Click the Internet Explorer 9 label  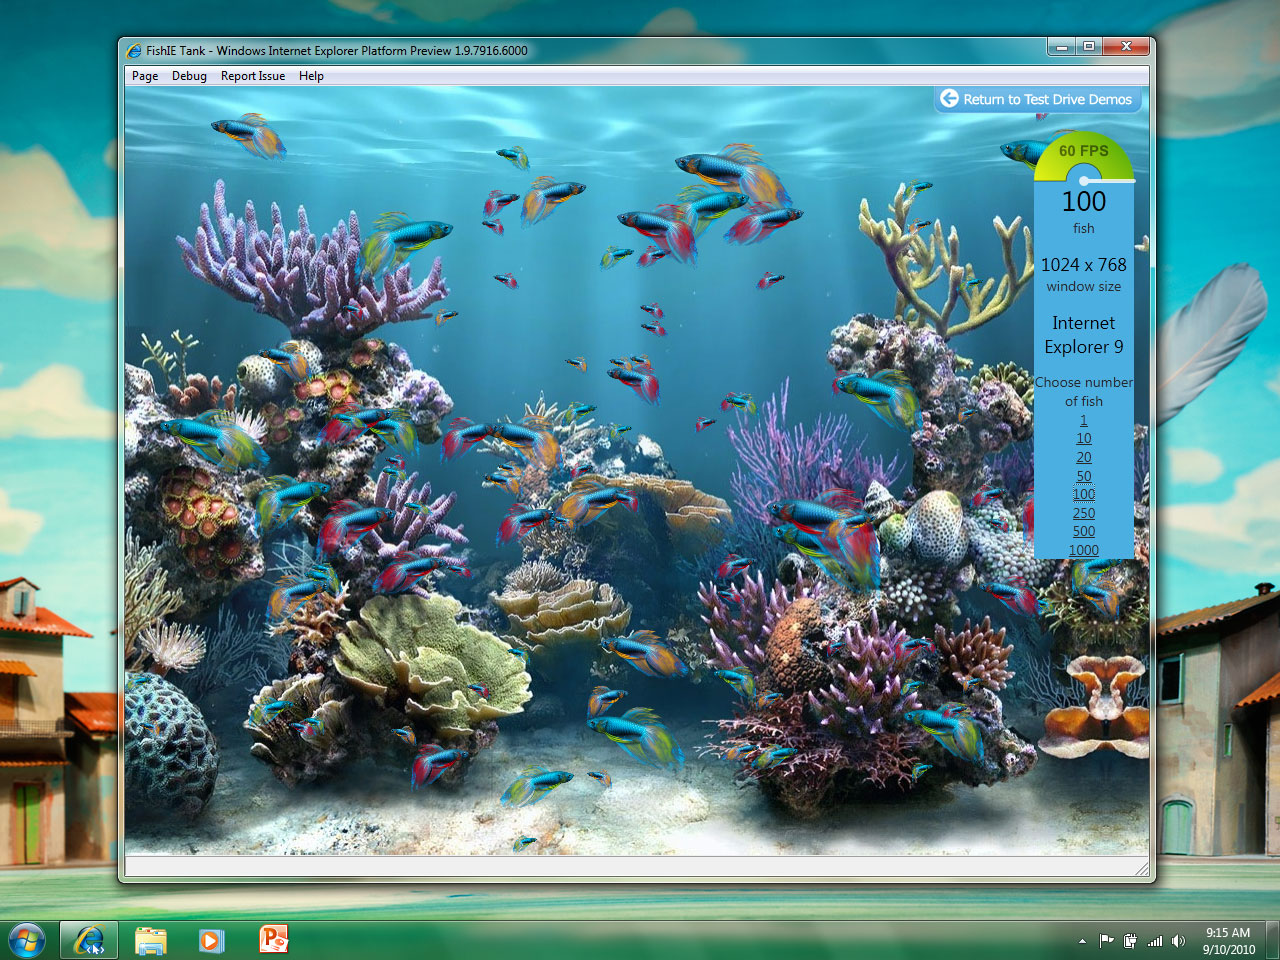pyautogui.click(x=1084, y=335)
